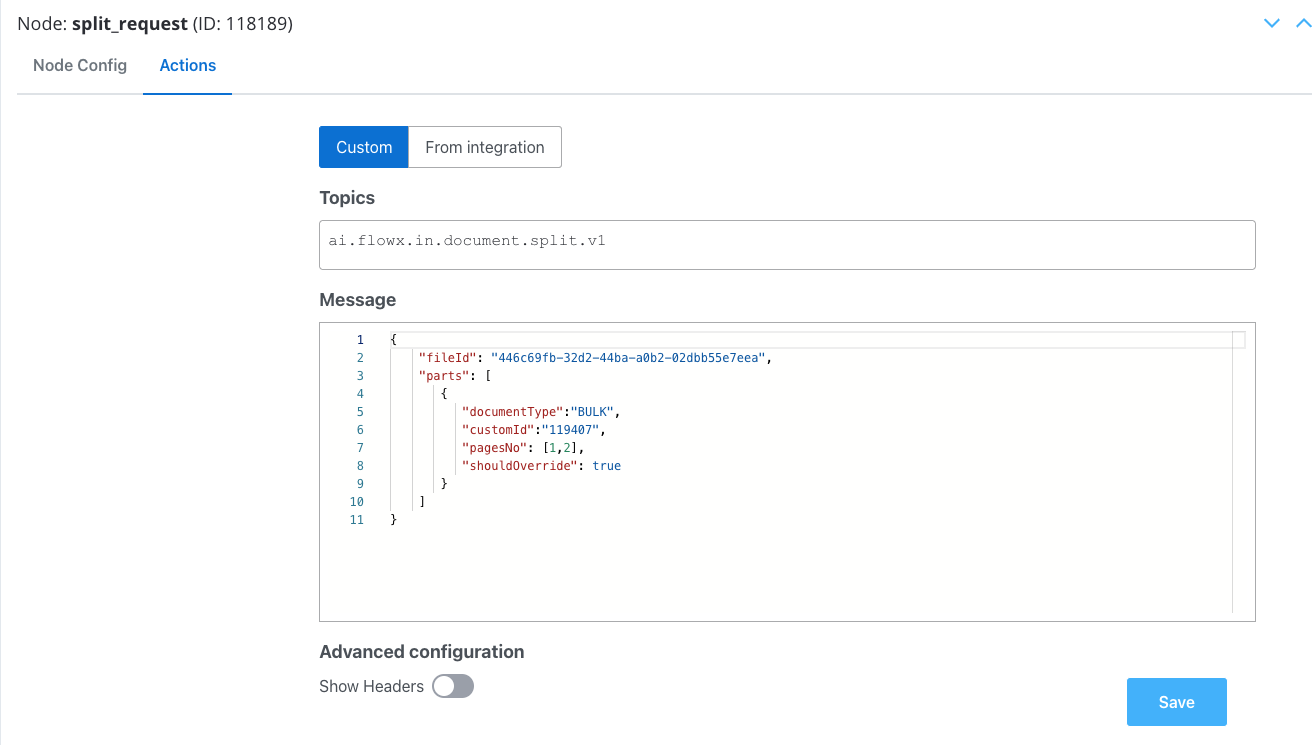
Task: Click the up chevron icon at top right
Action: point(1303,23)
